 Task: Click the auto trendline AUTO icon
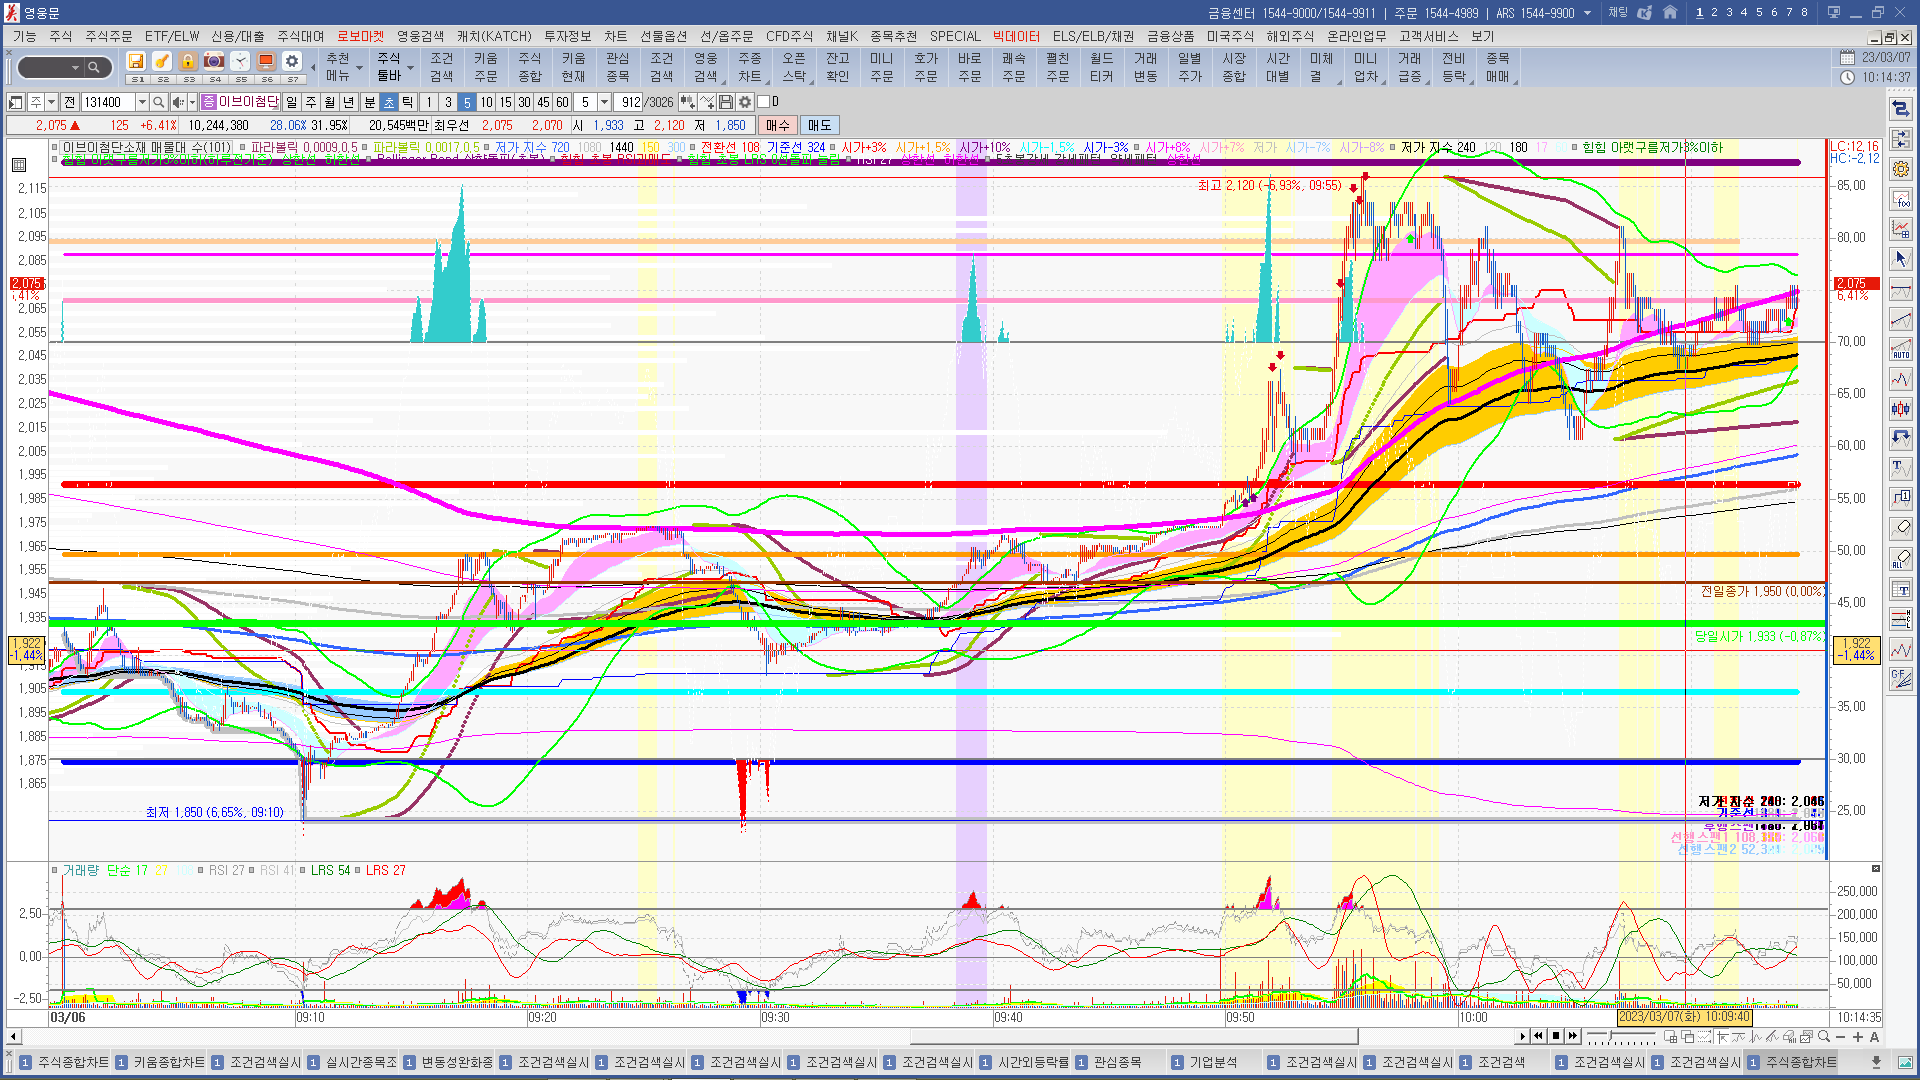point(1901,349)
